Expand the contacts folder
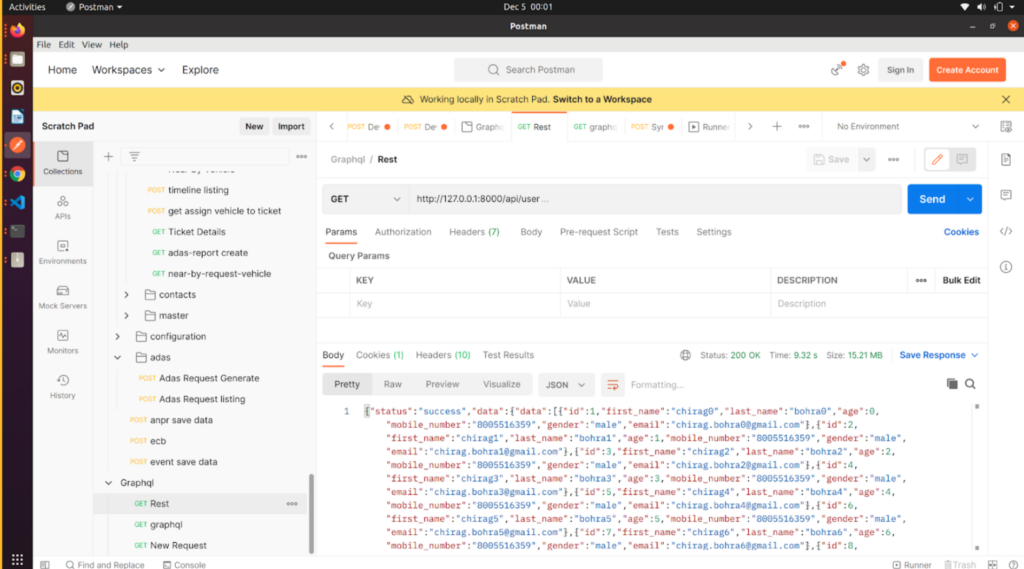Viewport: 1024px width, 569px height. [127, 295]
